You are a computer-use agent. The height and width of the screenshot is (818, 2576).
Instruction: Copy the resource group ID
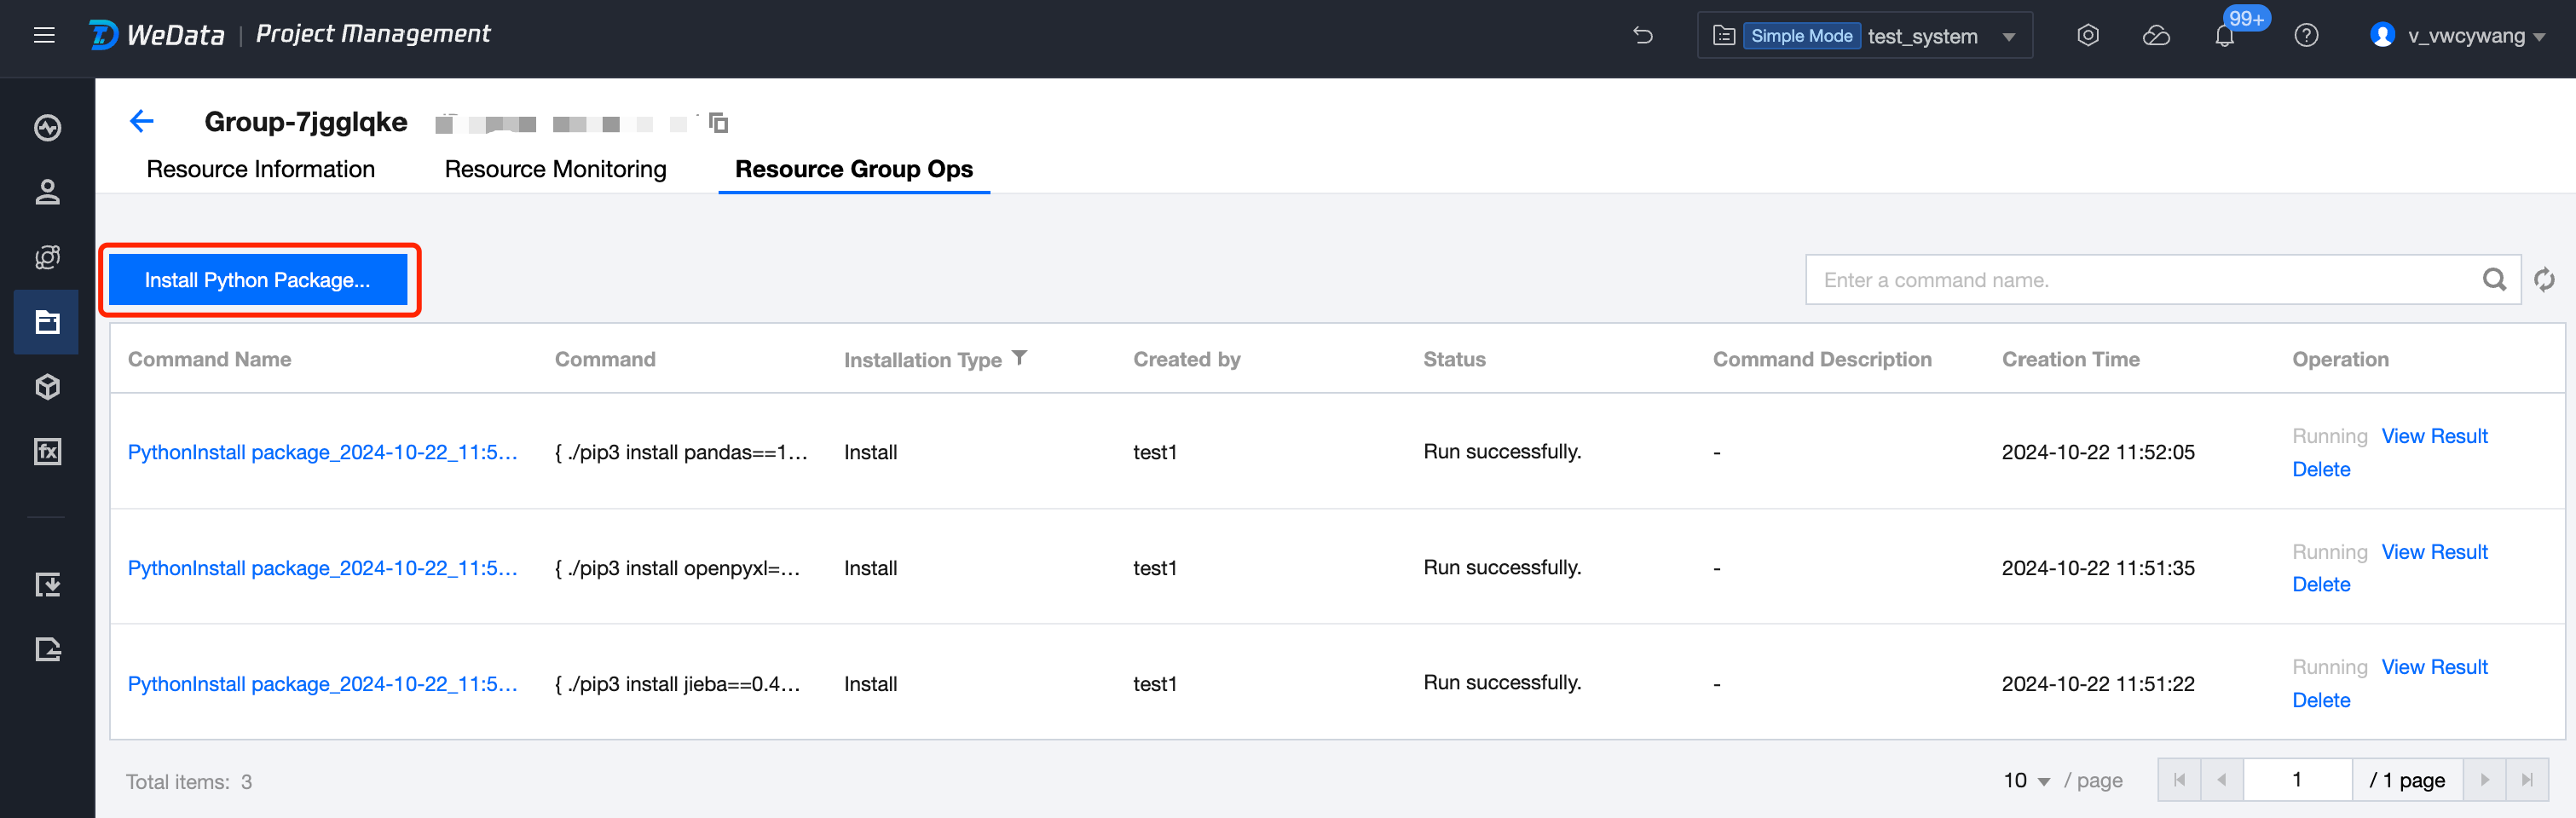(x=718, y=123)
